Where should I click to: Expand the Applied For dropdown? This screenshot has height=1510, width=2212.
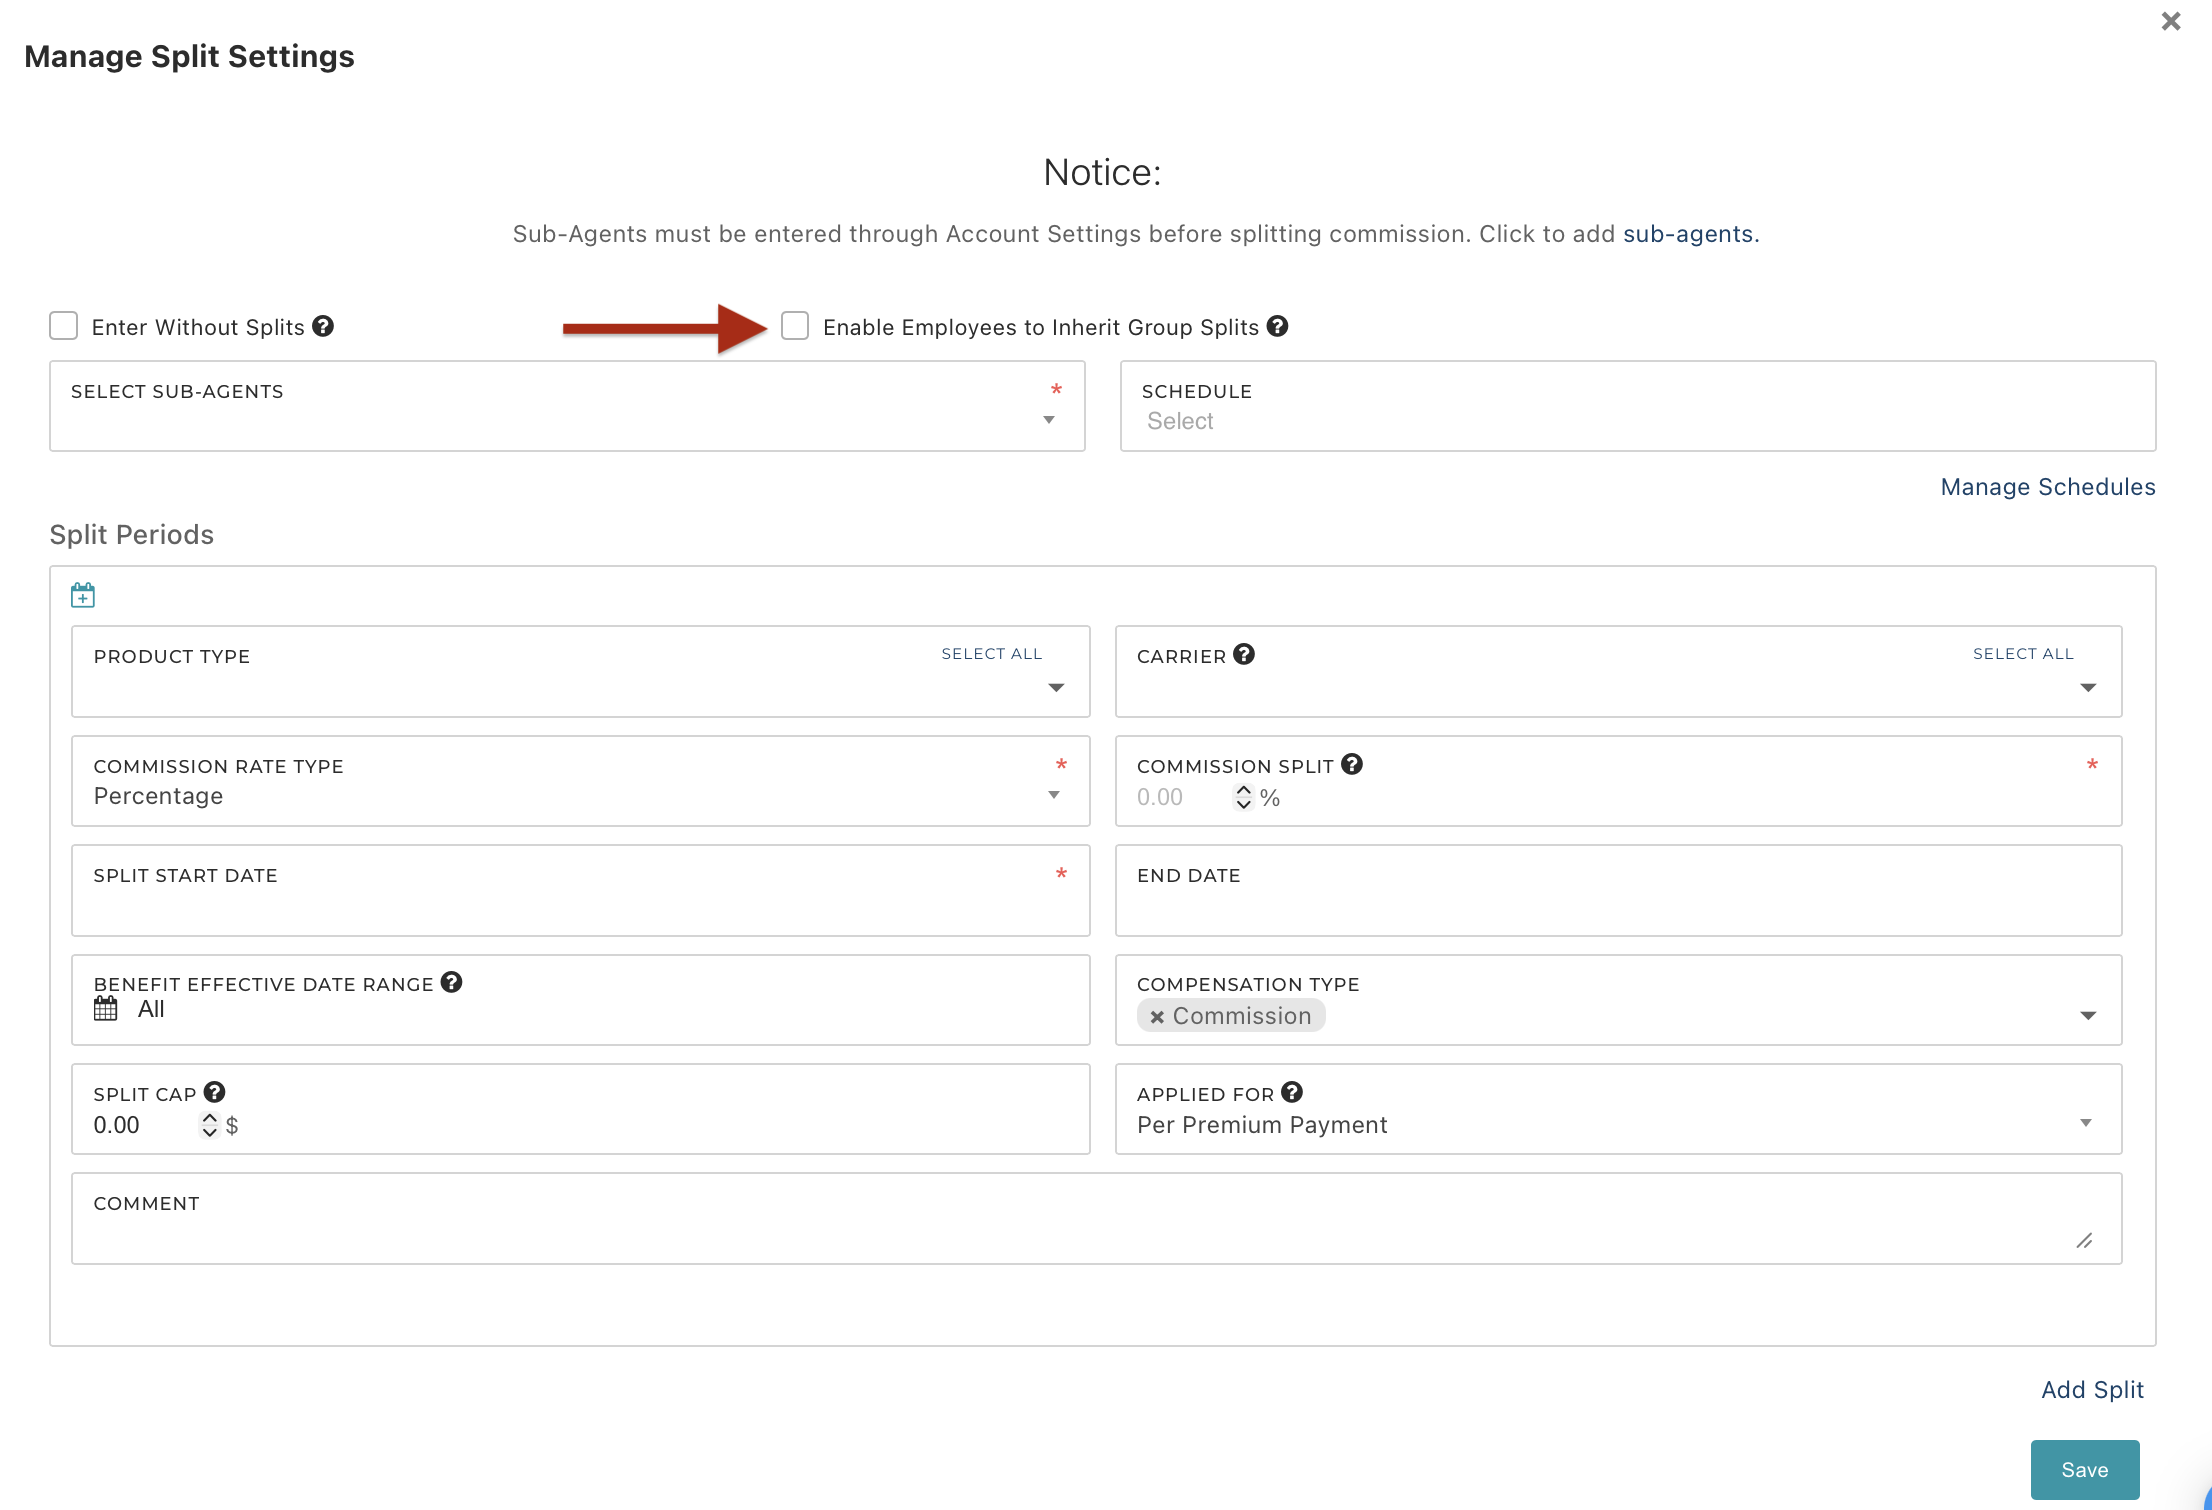click(2086, 1123)
